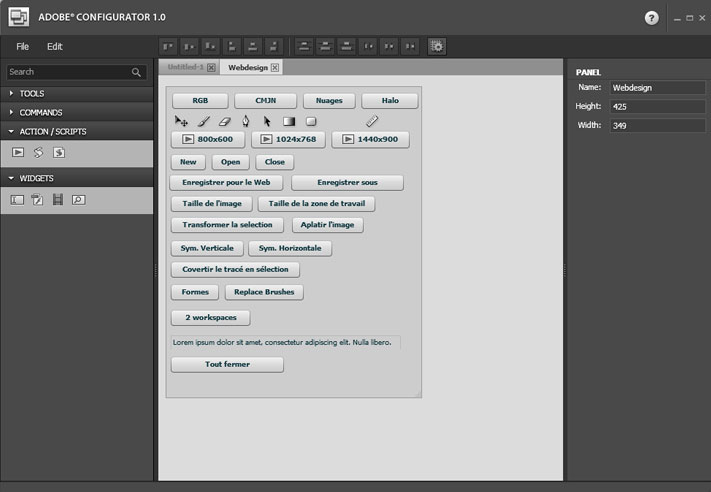711x492 pixels.
Task: Click the panel Name field containing Webdesign
Action: pos(657,88)
